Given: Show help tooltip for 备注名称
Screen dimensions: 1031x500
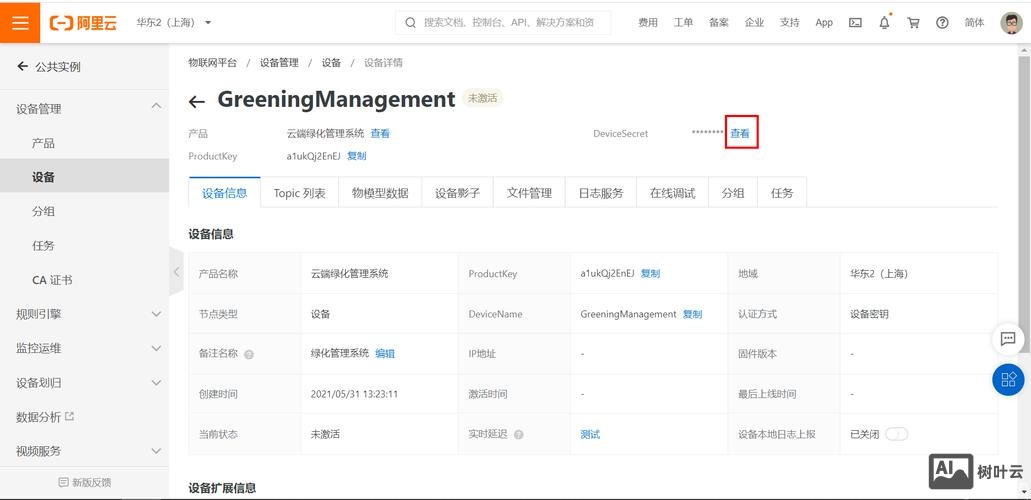Looking at the screenshot, I should pos(249,355).
